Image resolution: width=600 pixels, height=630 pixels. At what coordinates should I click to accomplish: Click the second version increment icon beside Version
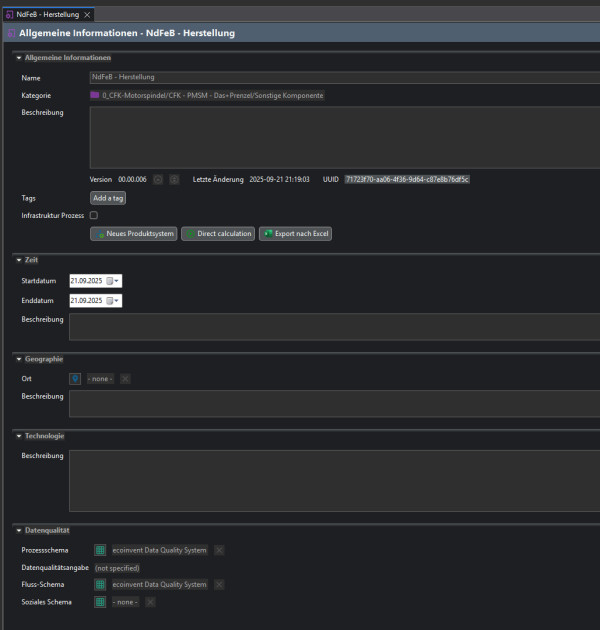pos(174,179)
